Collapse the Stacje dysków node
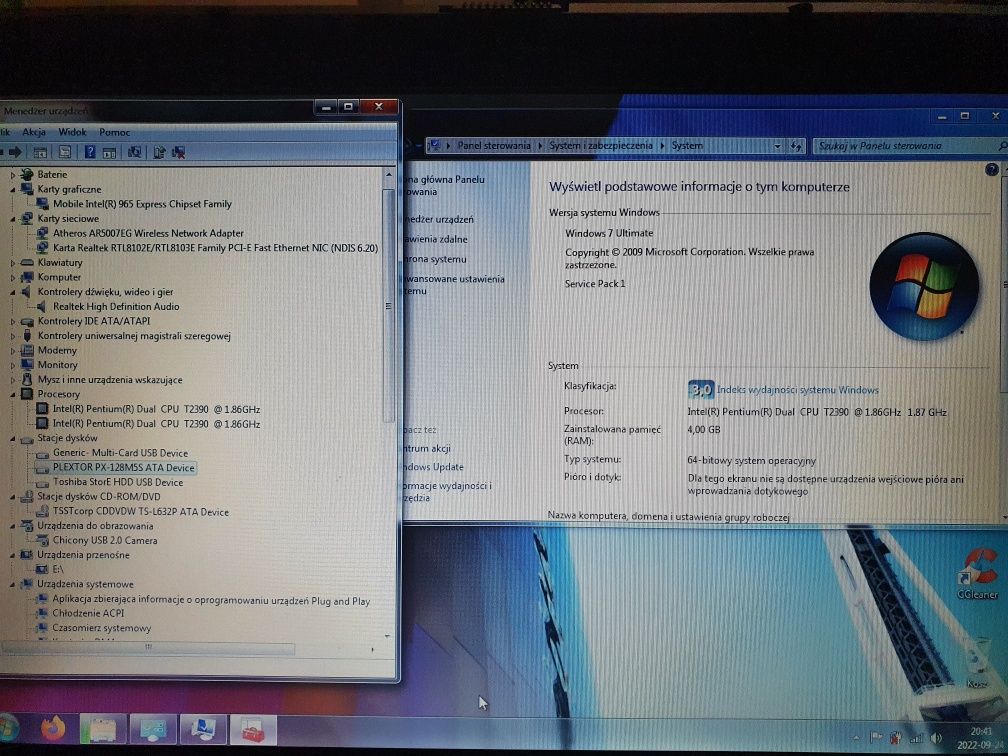Viewport: 1008px width, 756px height. coord(12,438)
